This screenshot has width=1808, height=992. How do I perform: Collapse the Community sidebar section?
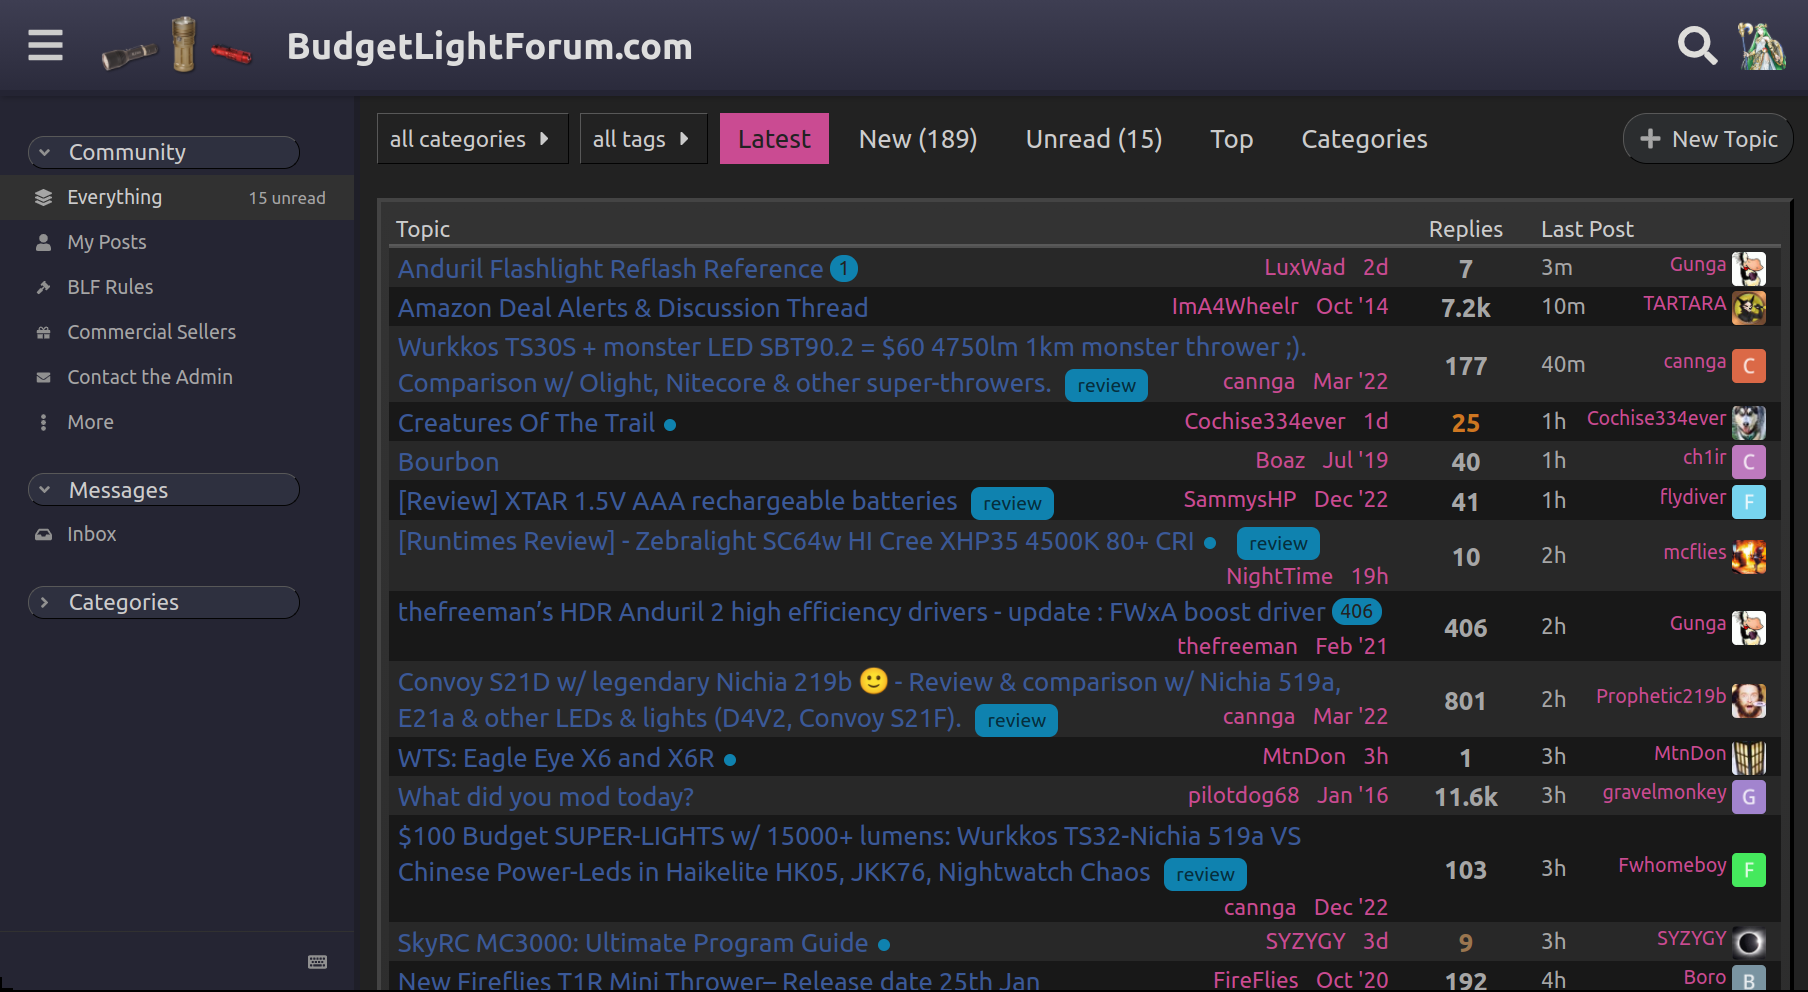click(164, 152)
